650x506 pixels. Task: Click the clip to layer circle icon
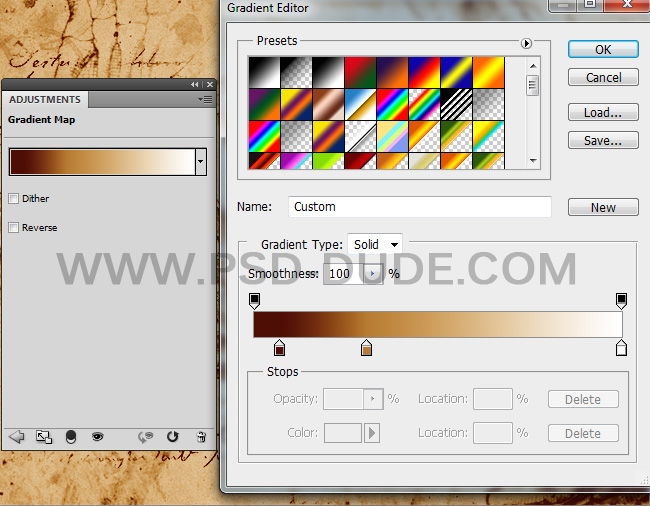pyautogui.click(x=71, y=437)
